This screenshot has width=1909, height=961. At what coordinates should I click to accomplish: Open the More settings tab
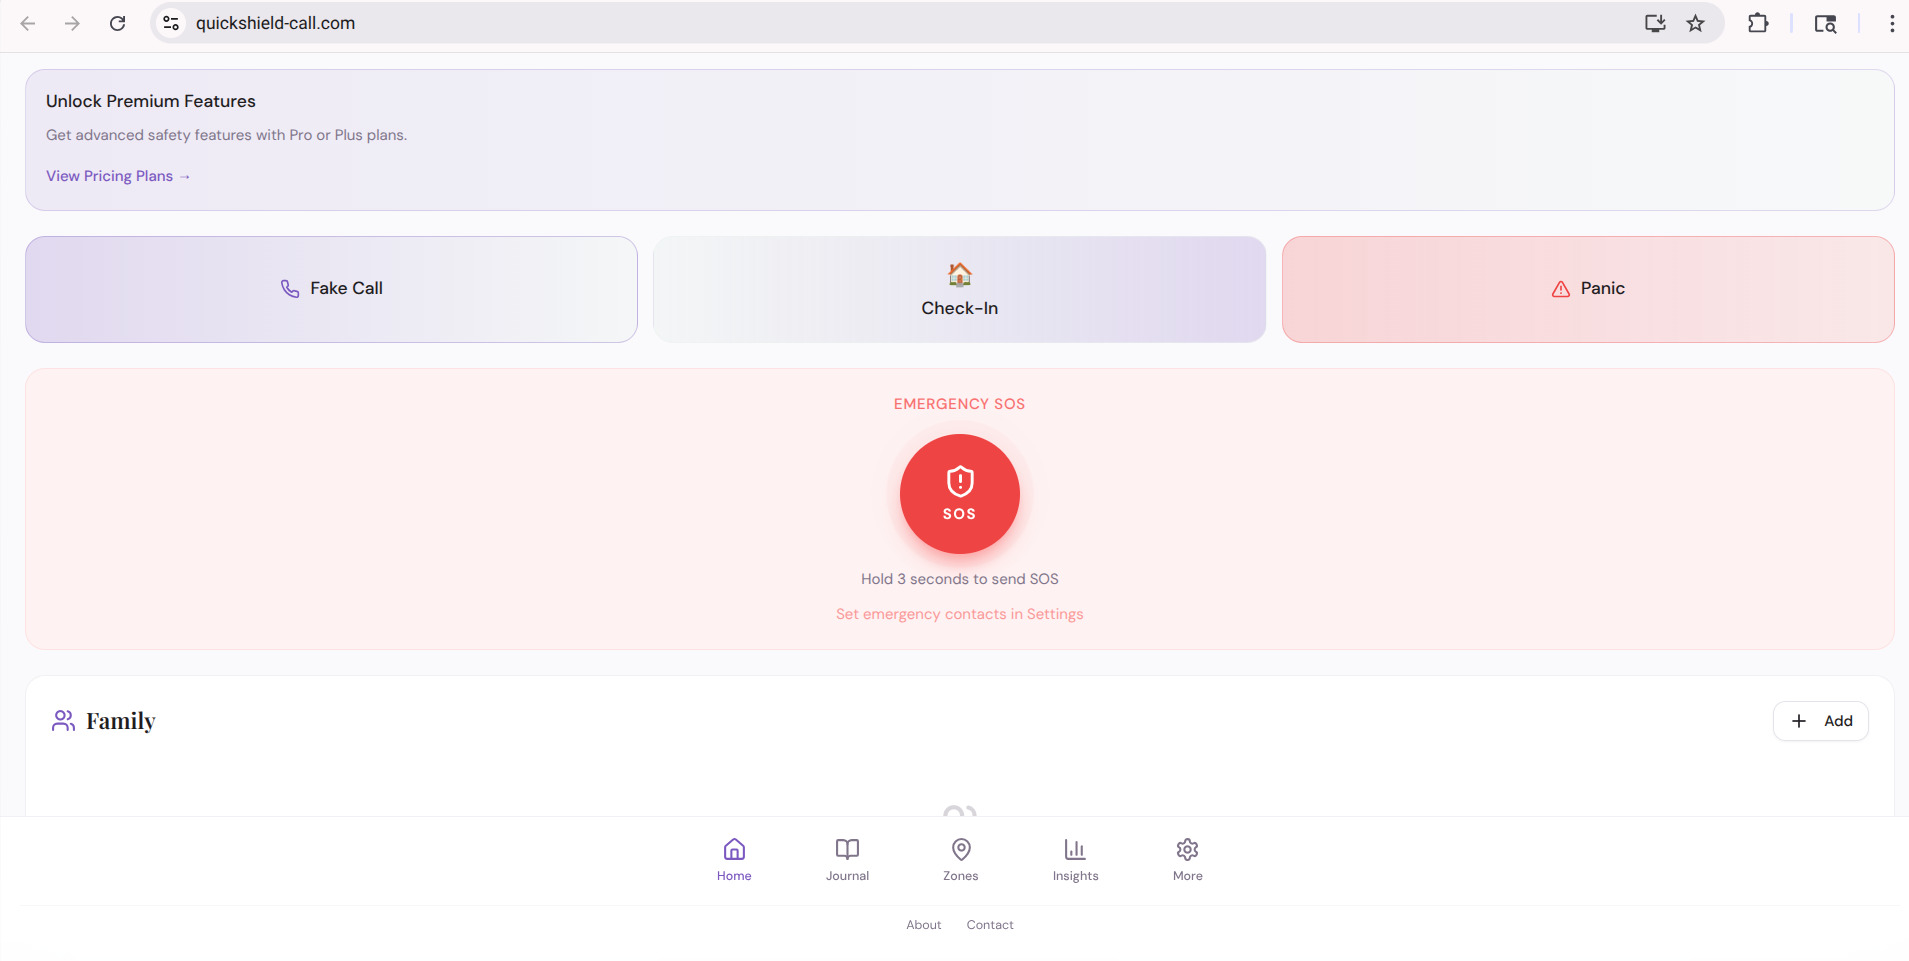(1188, 860)
